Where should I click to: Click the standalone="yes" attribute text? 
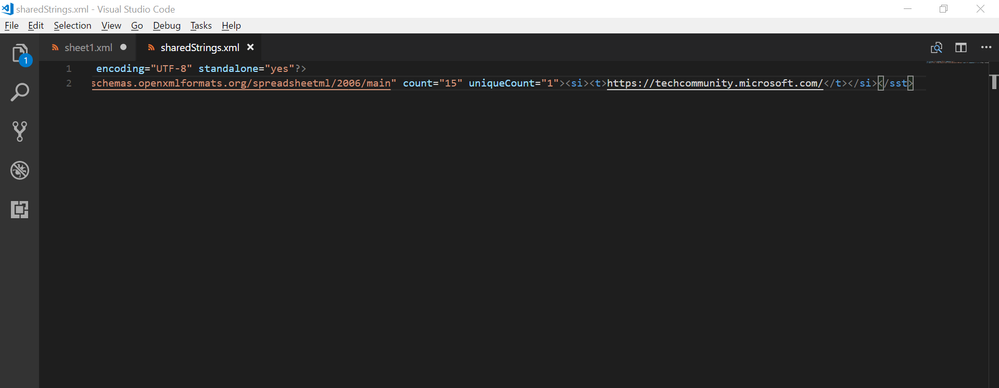coord(247,69)
